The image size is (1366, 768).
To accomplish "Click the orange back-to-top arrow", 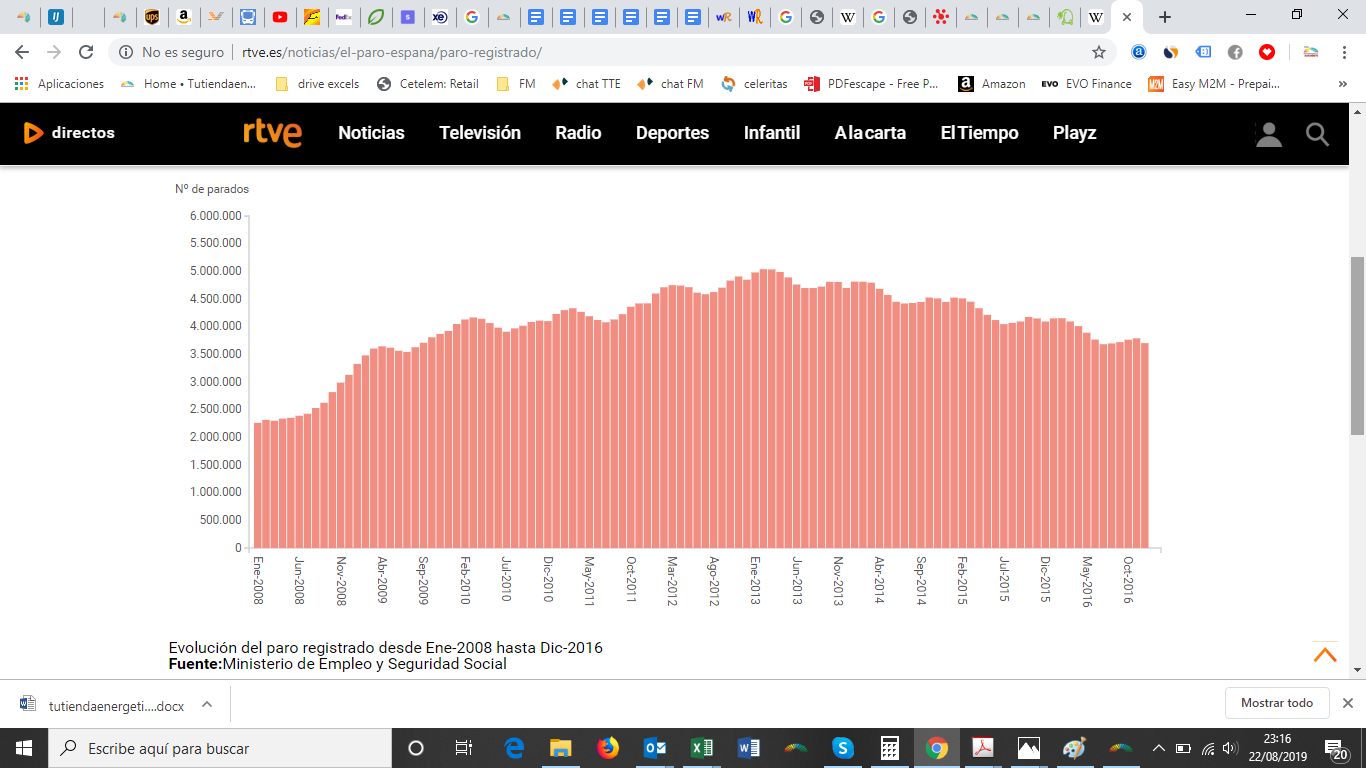I will 1325,655.
